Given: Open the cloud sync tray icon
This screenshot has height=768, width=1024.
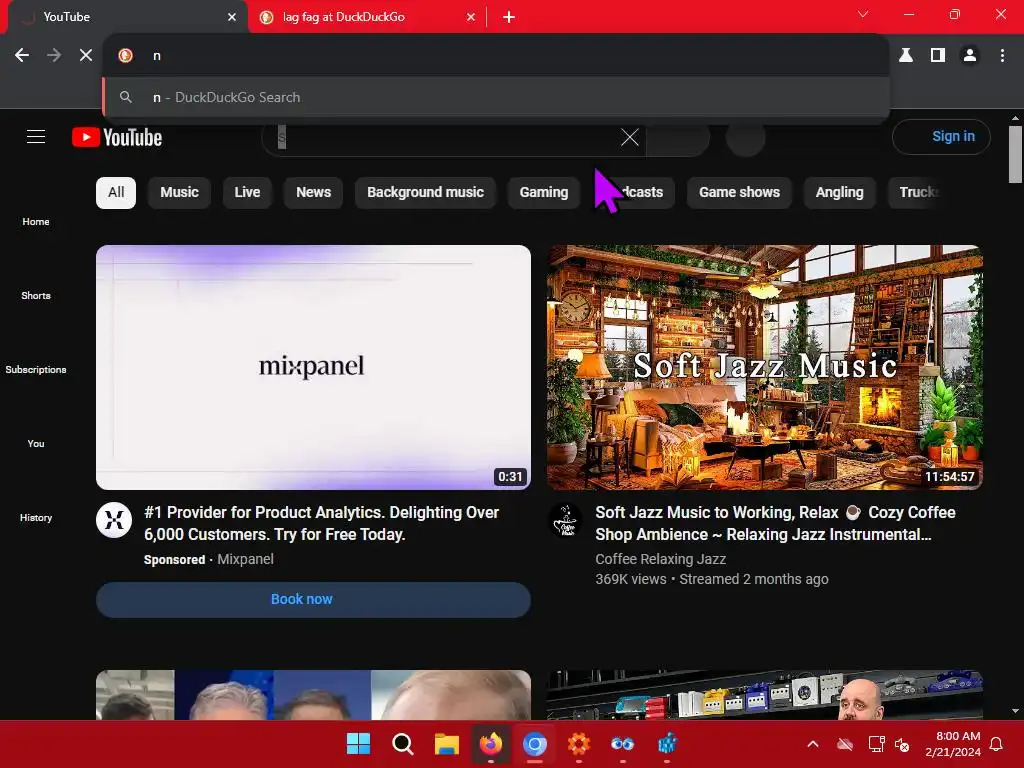Looking at the screenshot, I should click(x=845, y=744).
